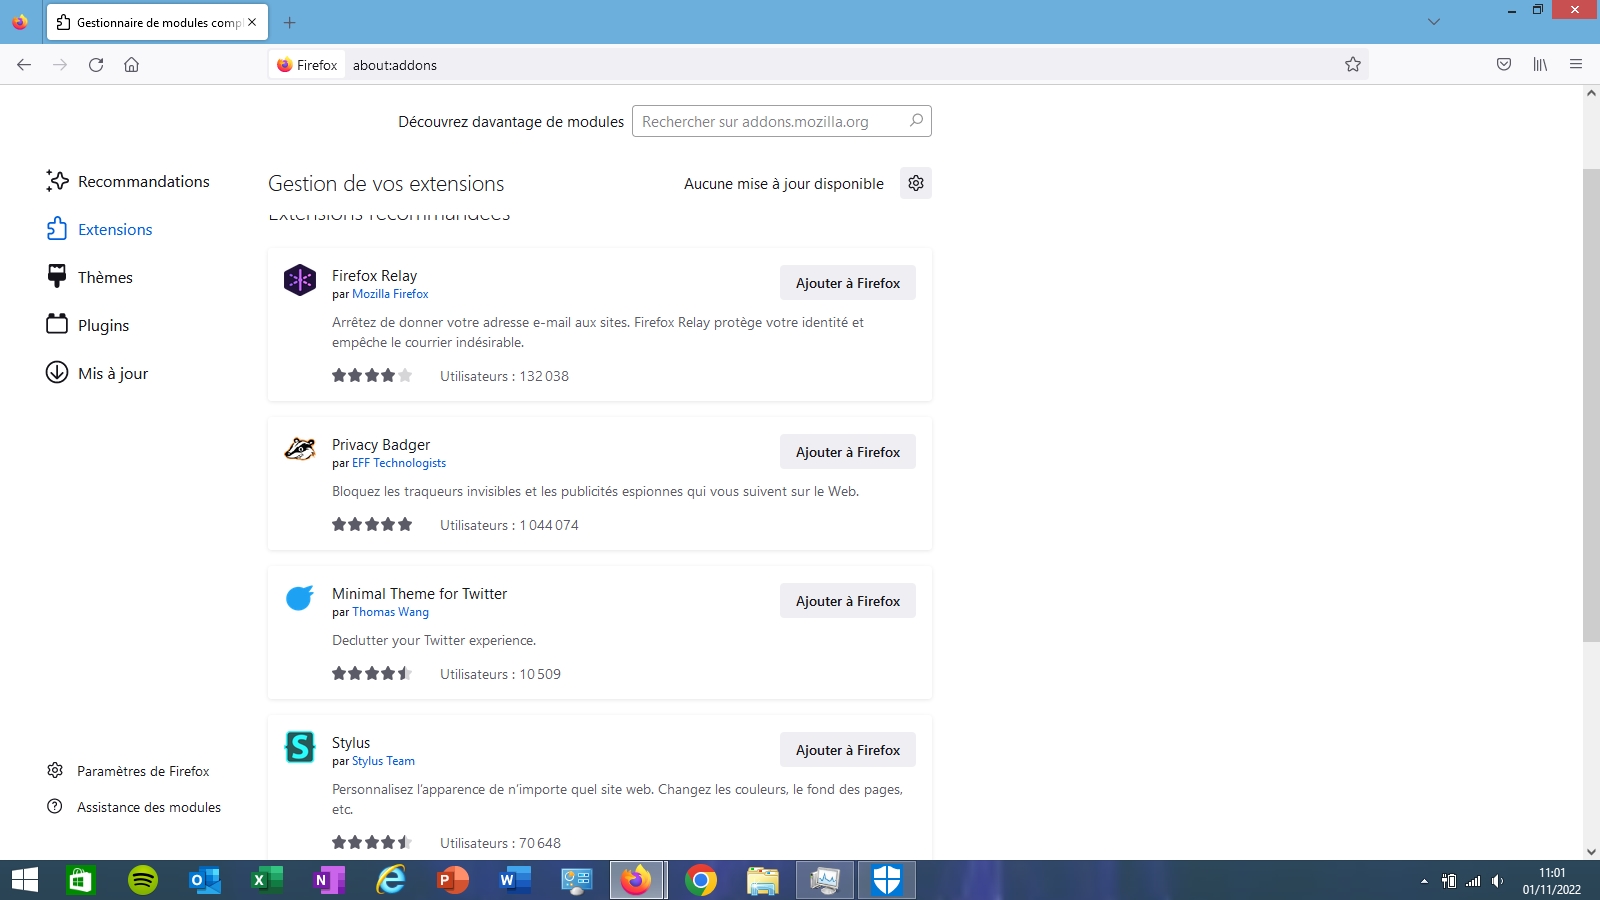
Task: Open Outlook from the taskbar
Action: pos(205,880)
